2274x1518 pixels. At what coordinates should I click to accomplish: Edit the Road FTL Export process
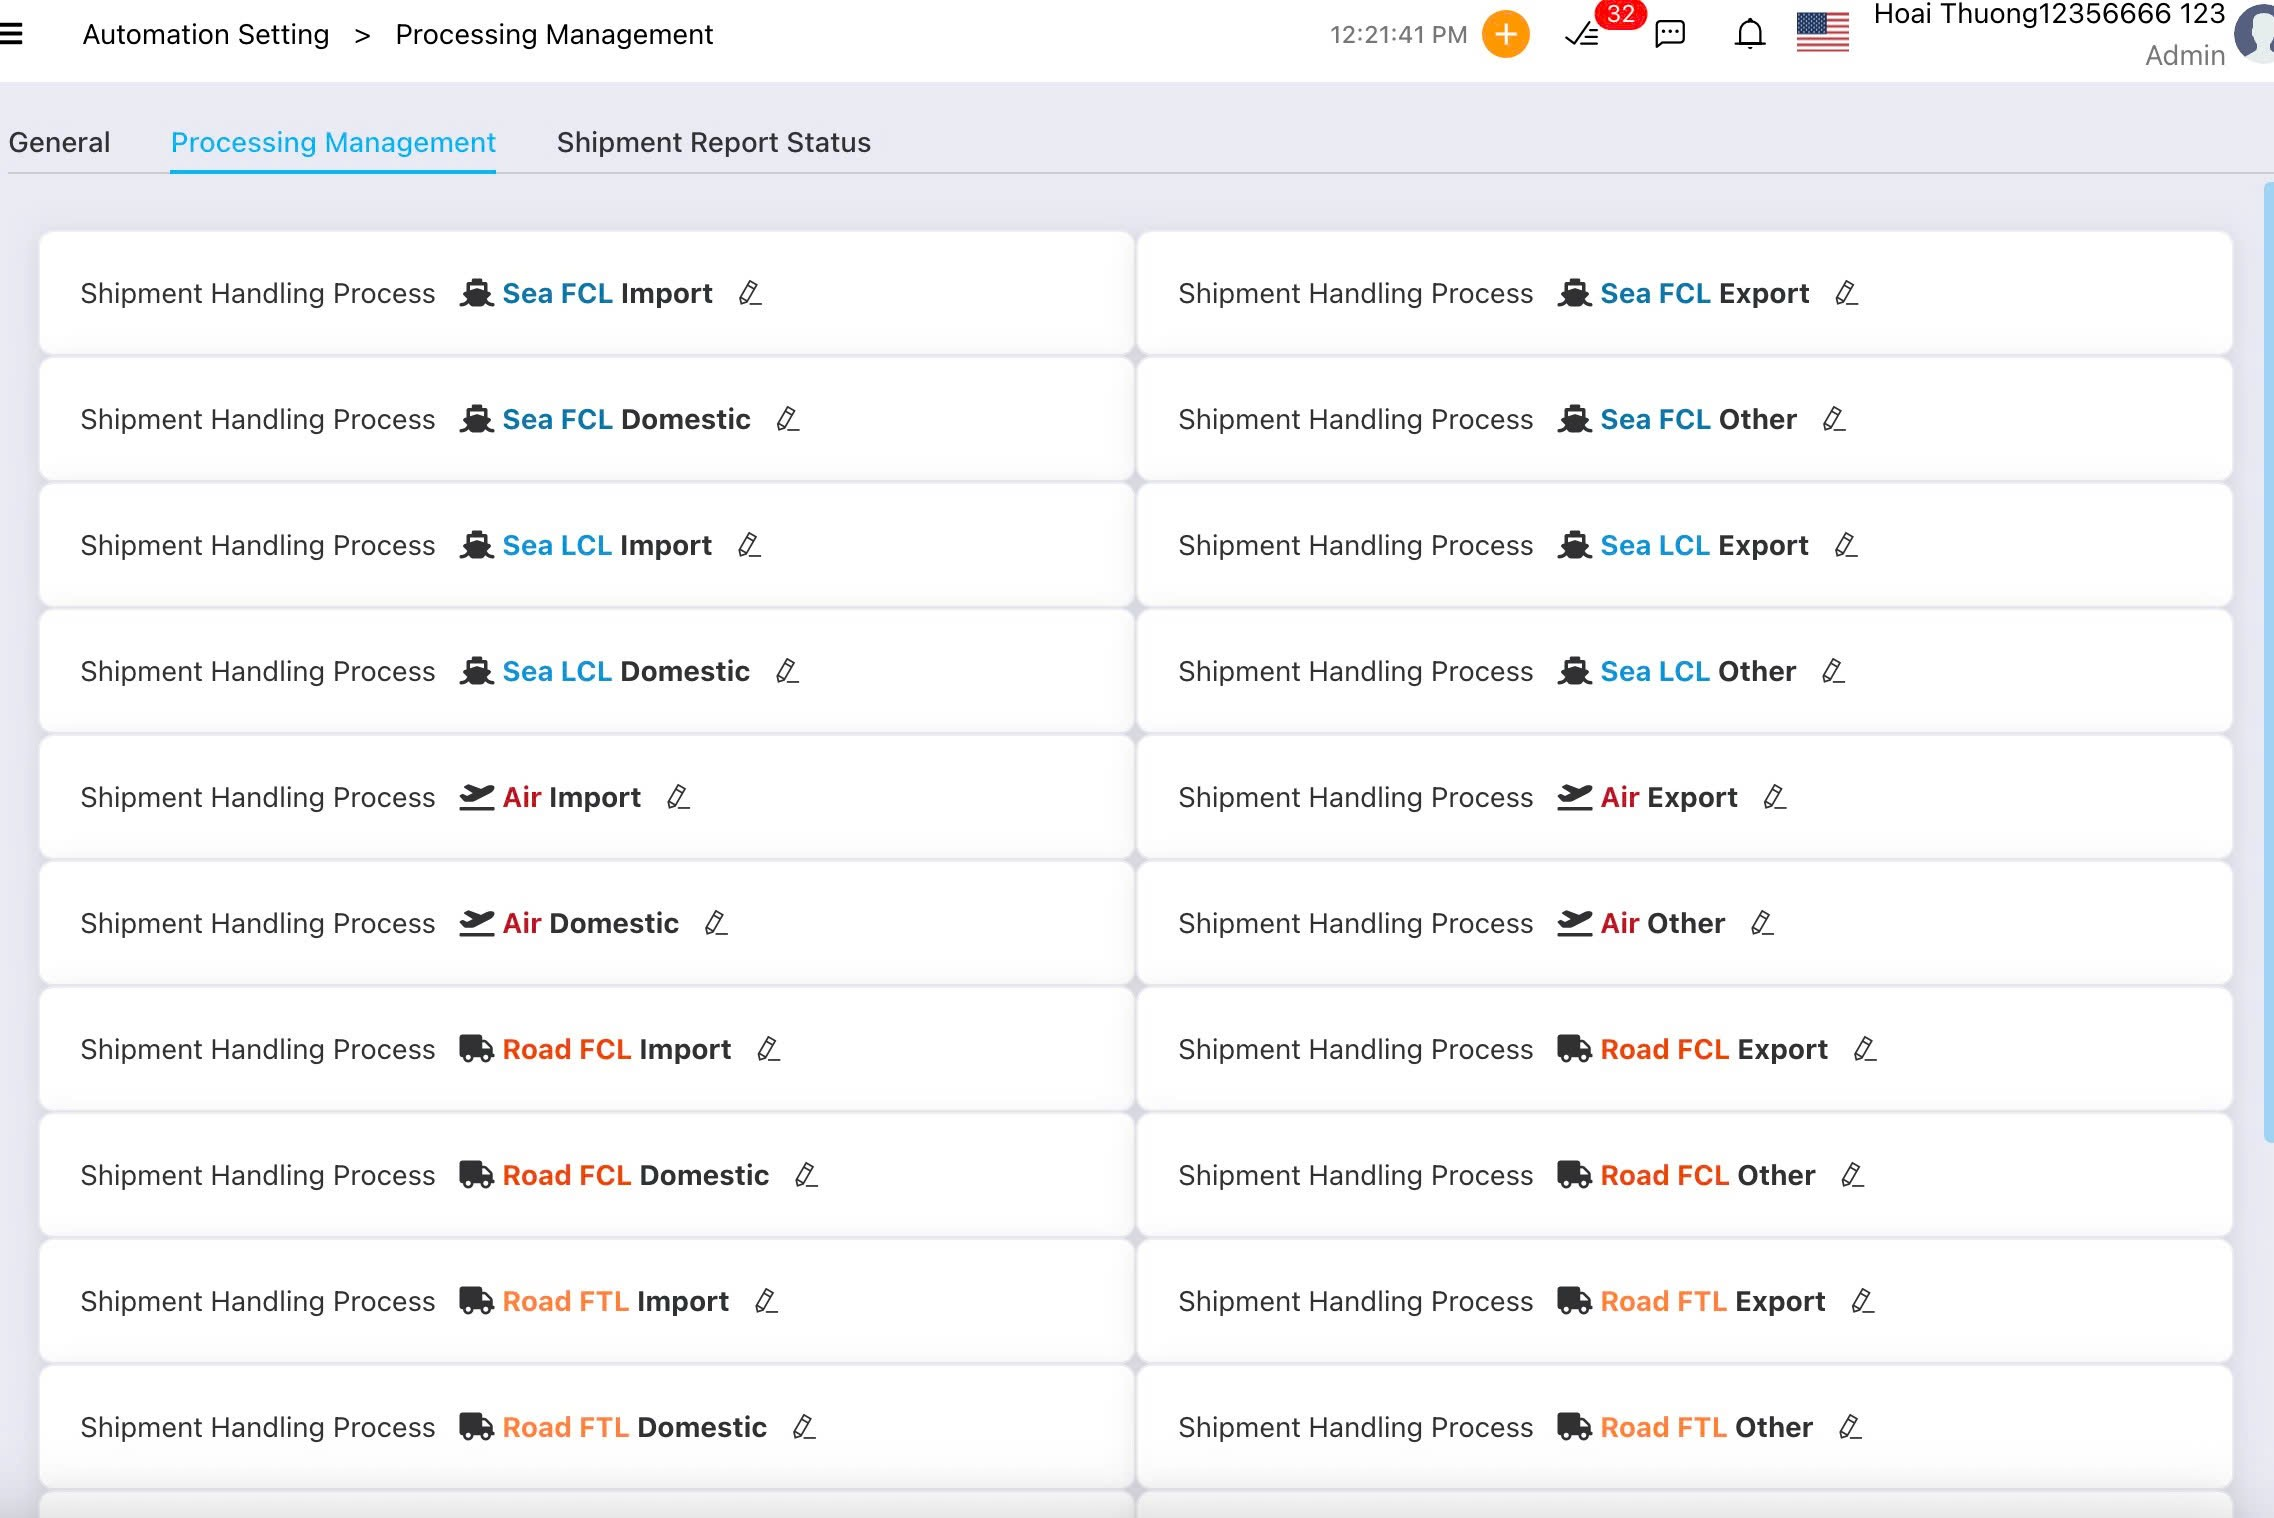[1862, 1302]
